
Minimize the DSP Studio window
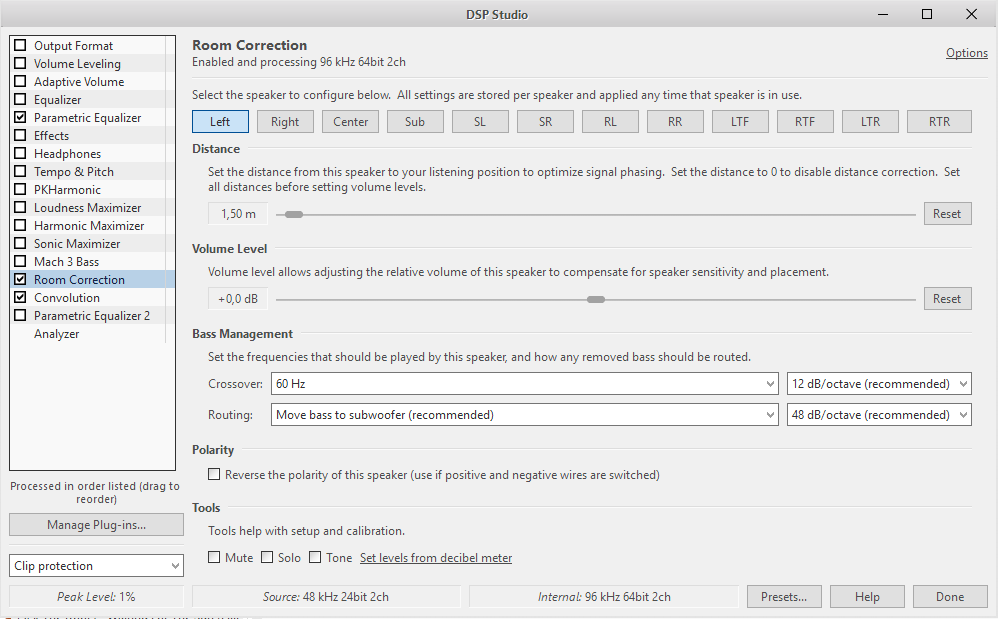click(x=883, y=14)
